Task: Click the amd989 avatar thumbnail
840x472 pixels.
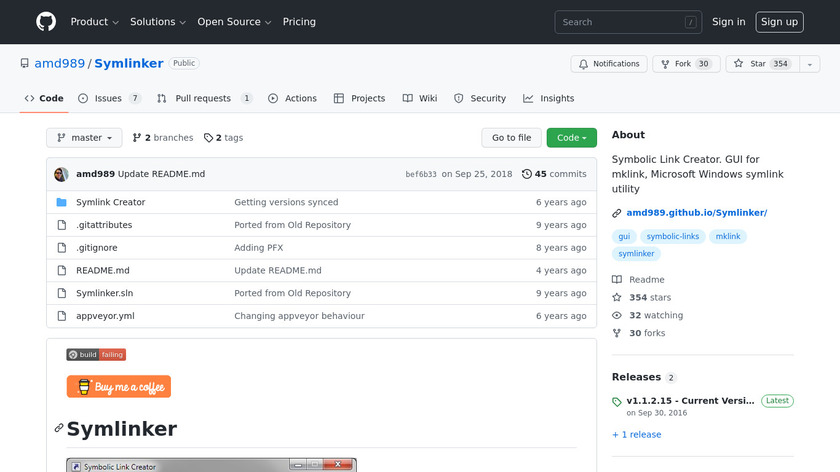Action: click(x=61, y=174)
